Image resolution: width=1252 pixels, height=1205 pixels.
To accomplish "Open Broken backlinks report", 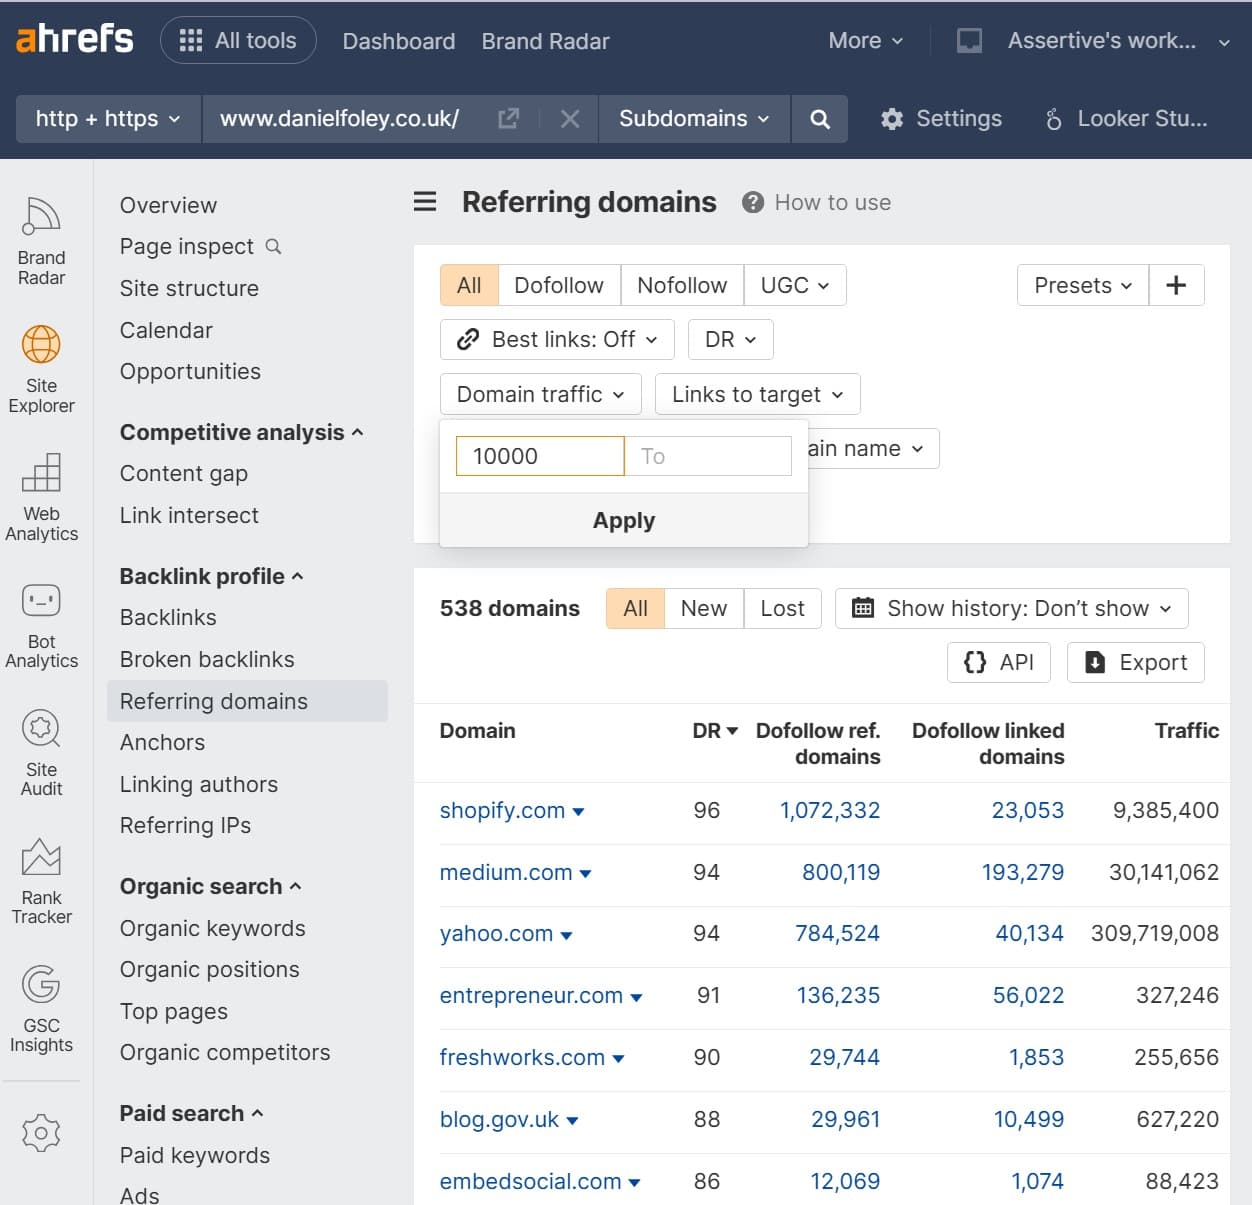I will [x=207, y=659].
